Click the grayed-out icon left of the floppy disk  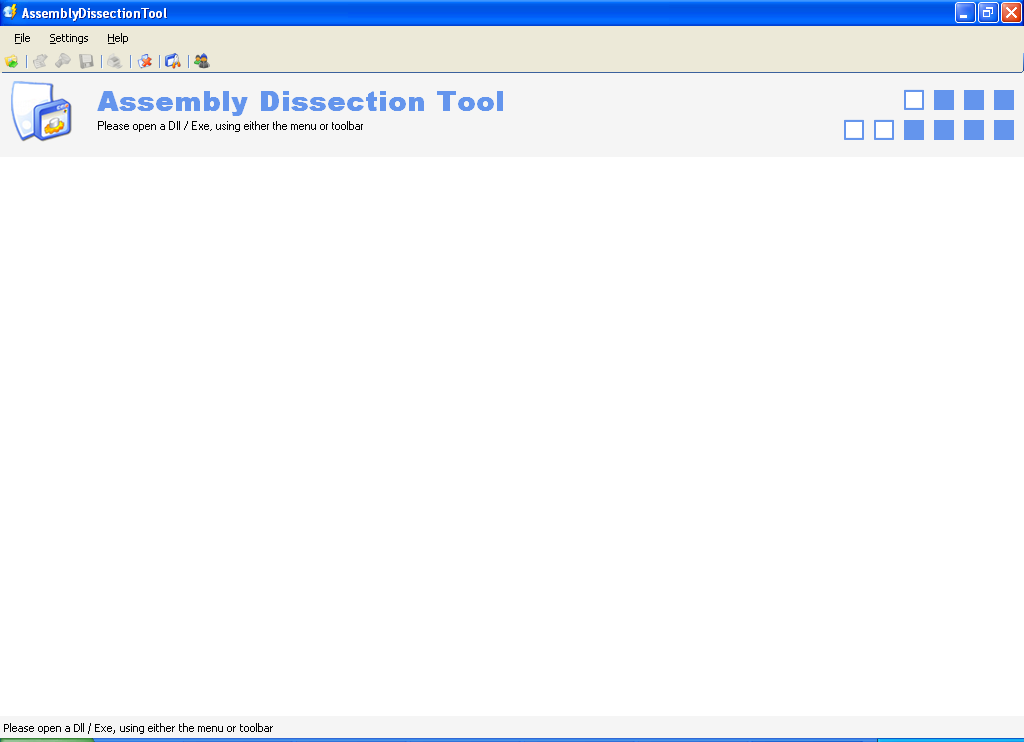[x=63, y=61]
